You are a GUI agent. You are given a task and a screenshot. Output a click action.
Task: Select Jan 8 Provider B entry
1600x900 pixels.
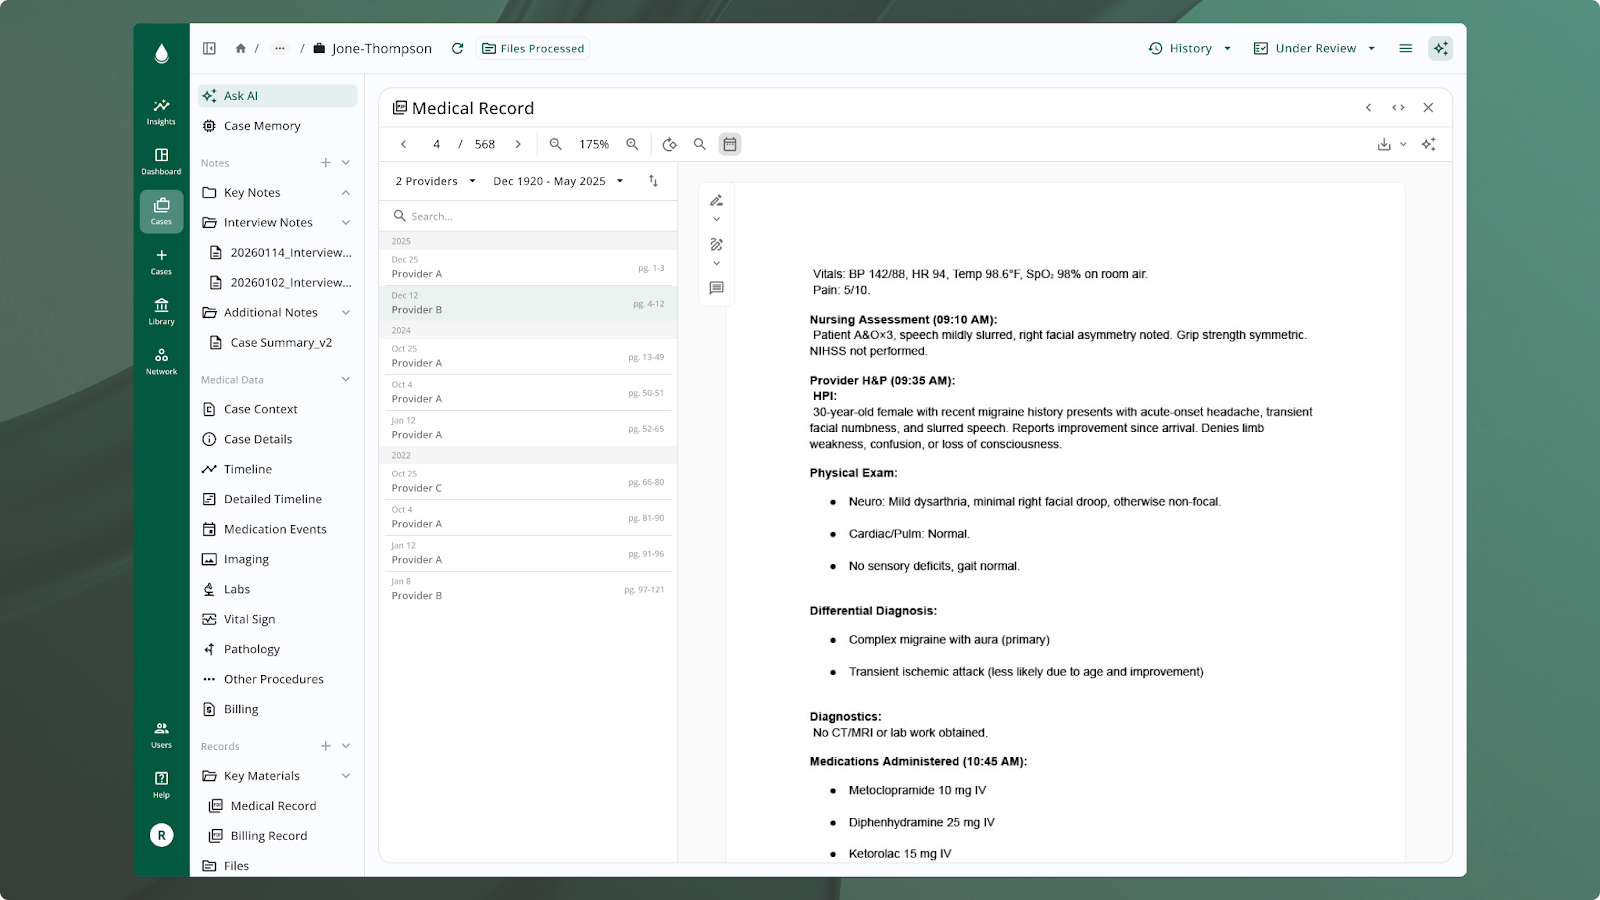point(528,588)
